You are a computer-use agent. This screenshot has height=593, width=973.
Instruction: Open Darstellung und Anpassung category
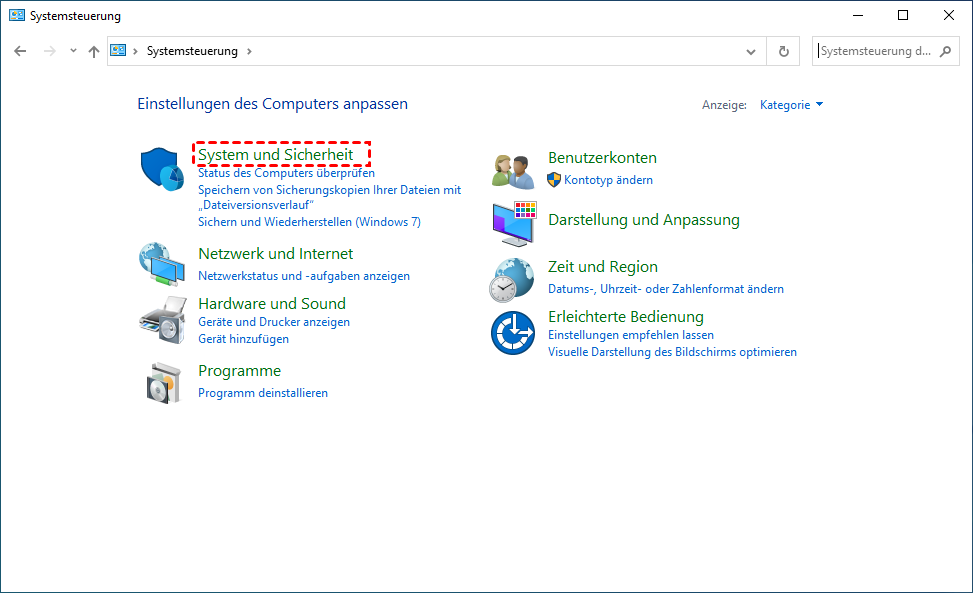[643, 220]
